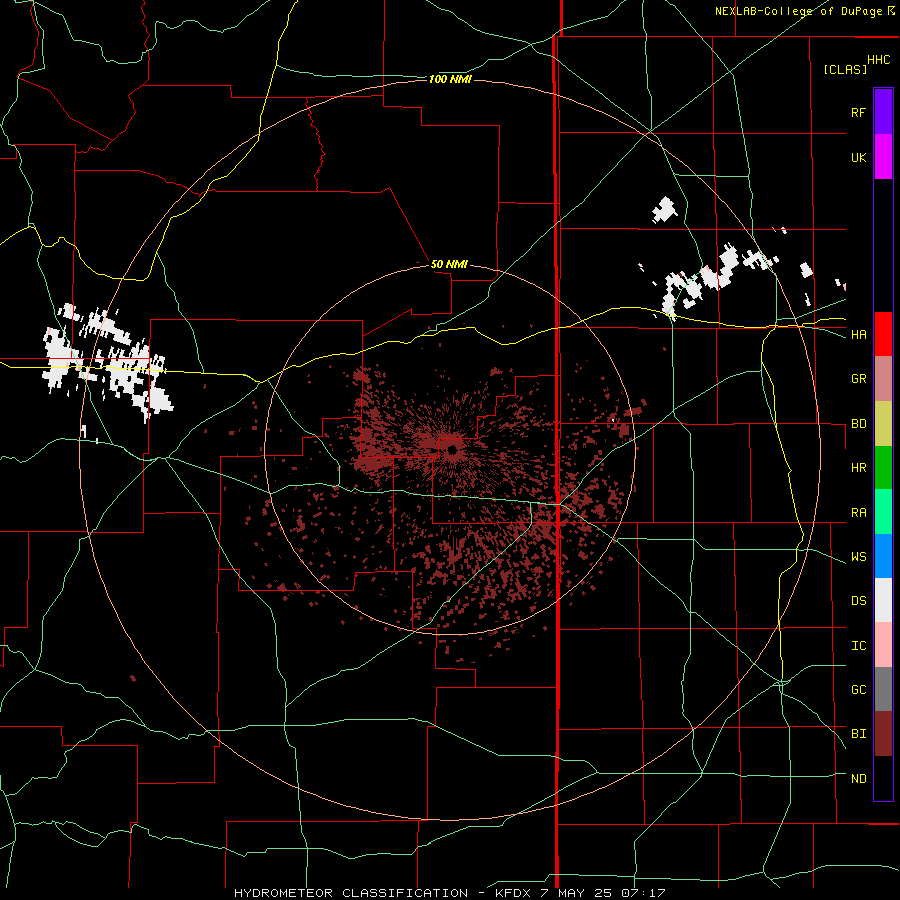Select the BD yellow legend swatch
This screenshot has height=900, width=900.
point(883,424)
